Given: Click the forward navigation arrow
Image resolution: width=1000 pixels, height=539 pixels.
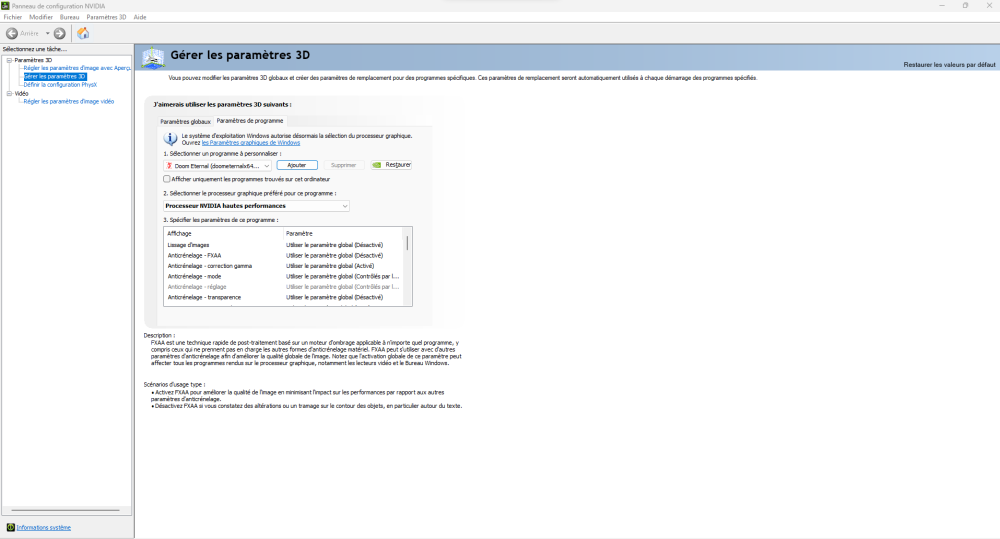Looking at the screenshot, I should tap(59, 33).
